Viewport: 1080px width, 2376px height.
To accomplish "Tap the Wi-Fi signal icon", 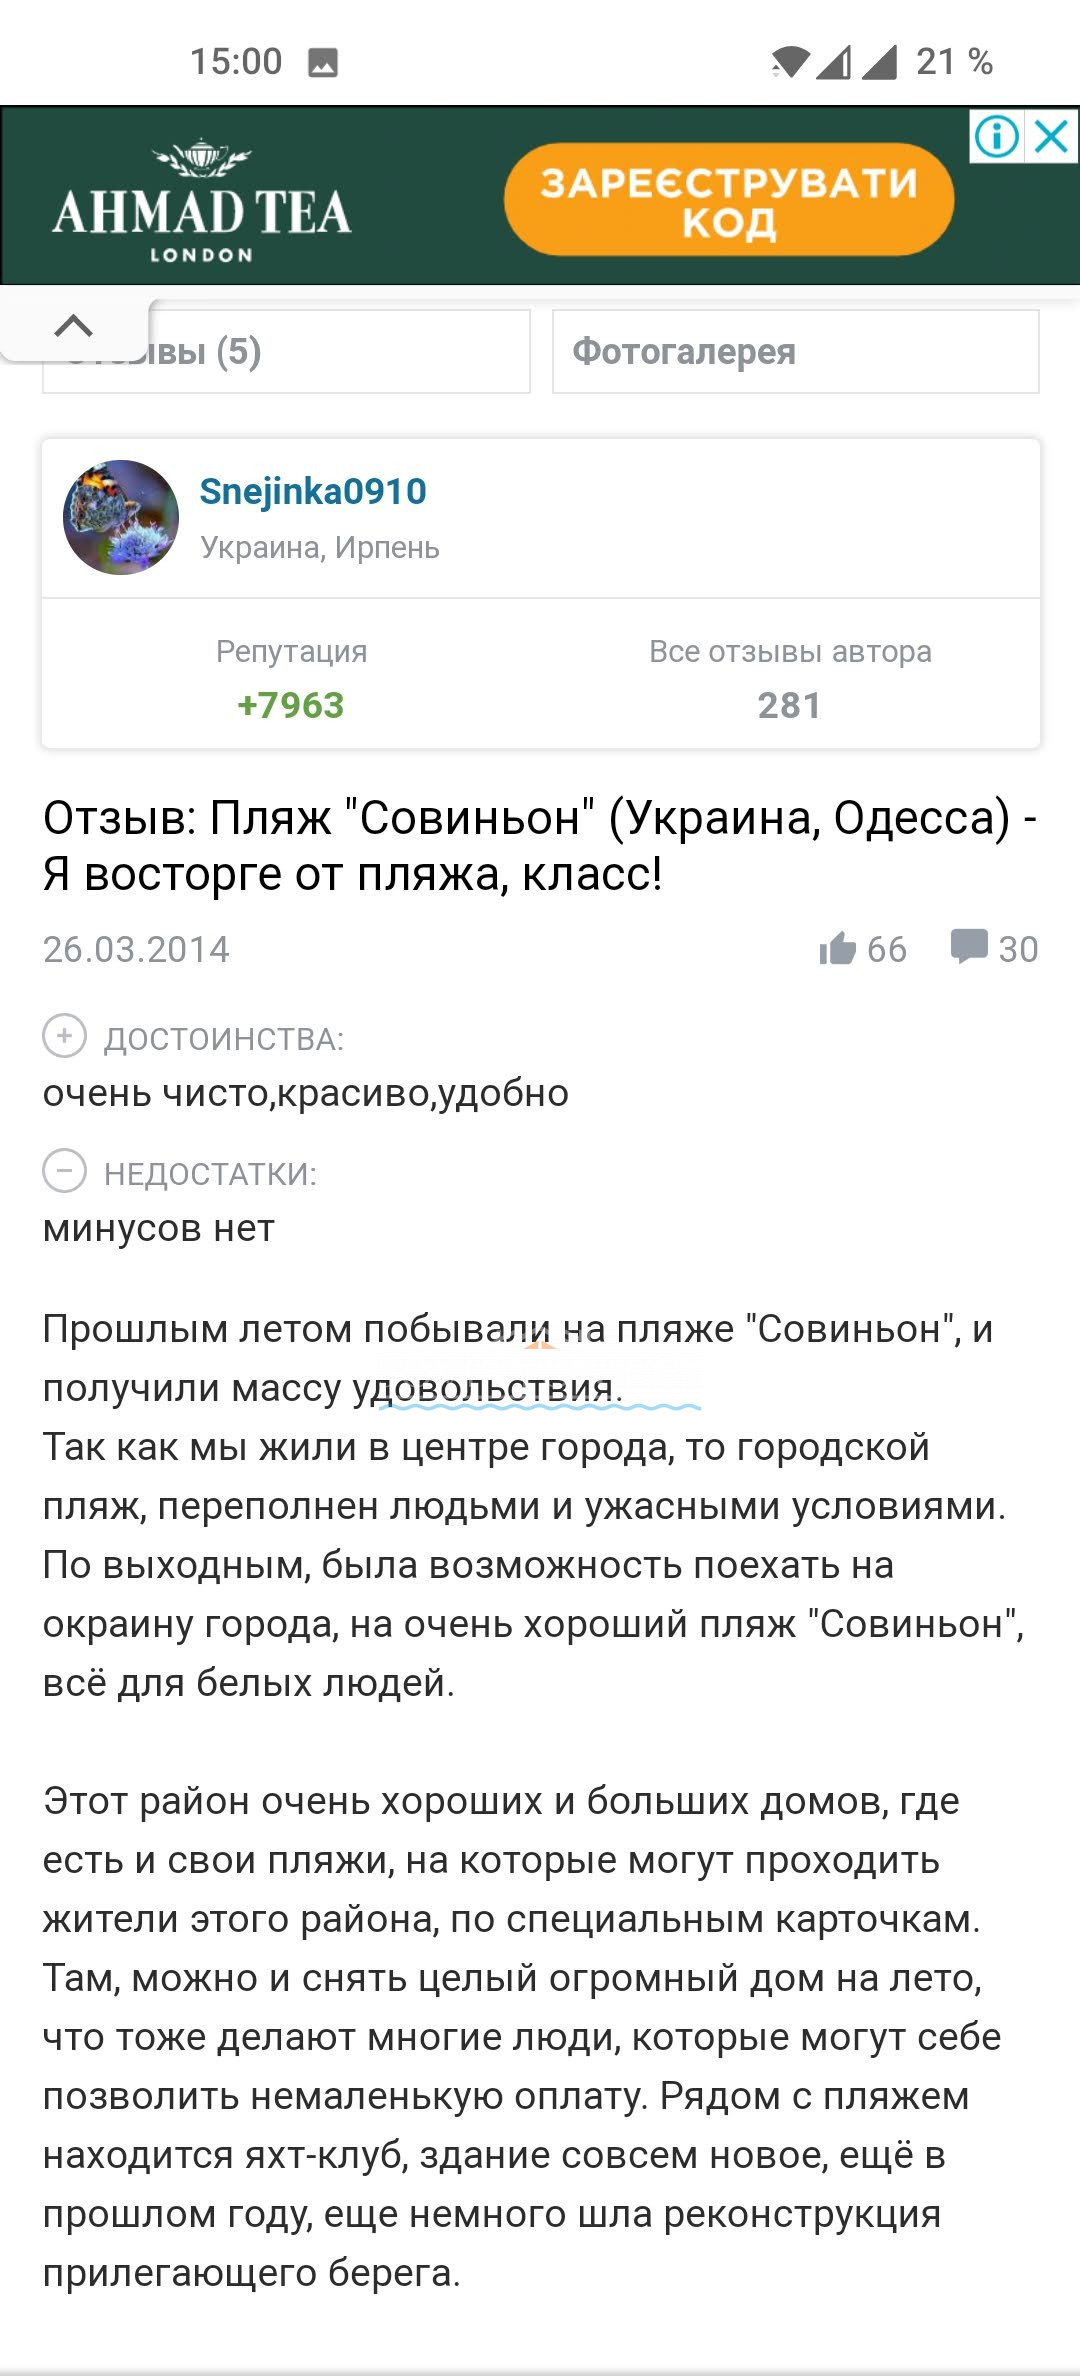I will pos(790,62).
